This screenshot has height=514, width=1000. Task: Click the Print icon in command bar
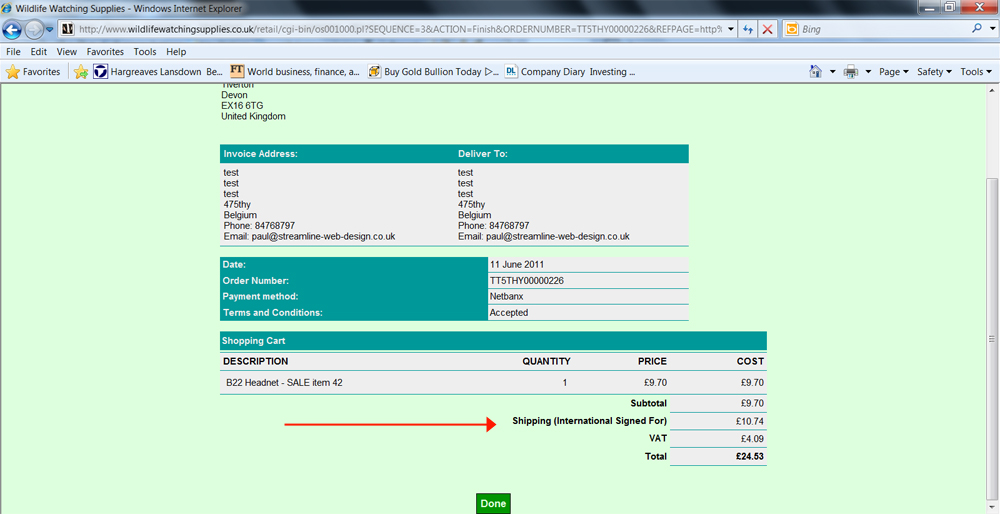click(x=851, y=72)
